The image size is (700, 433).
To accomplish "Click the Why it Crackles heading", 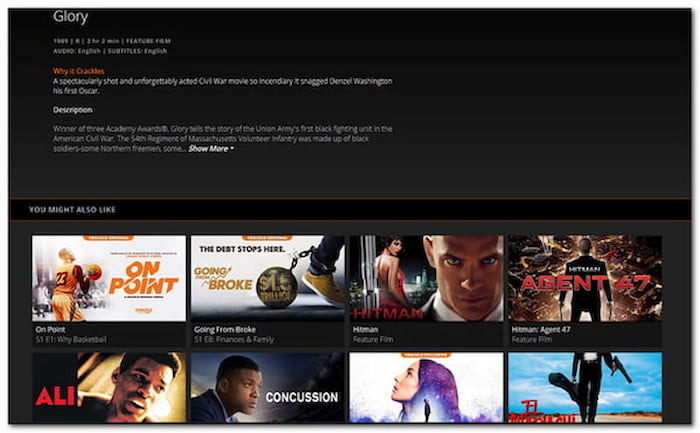I will 79,71.
